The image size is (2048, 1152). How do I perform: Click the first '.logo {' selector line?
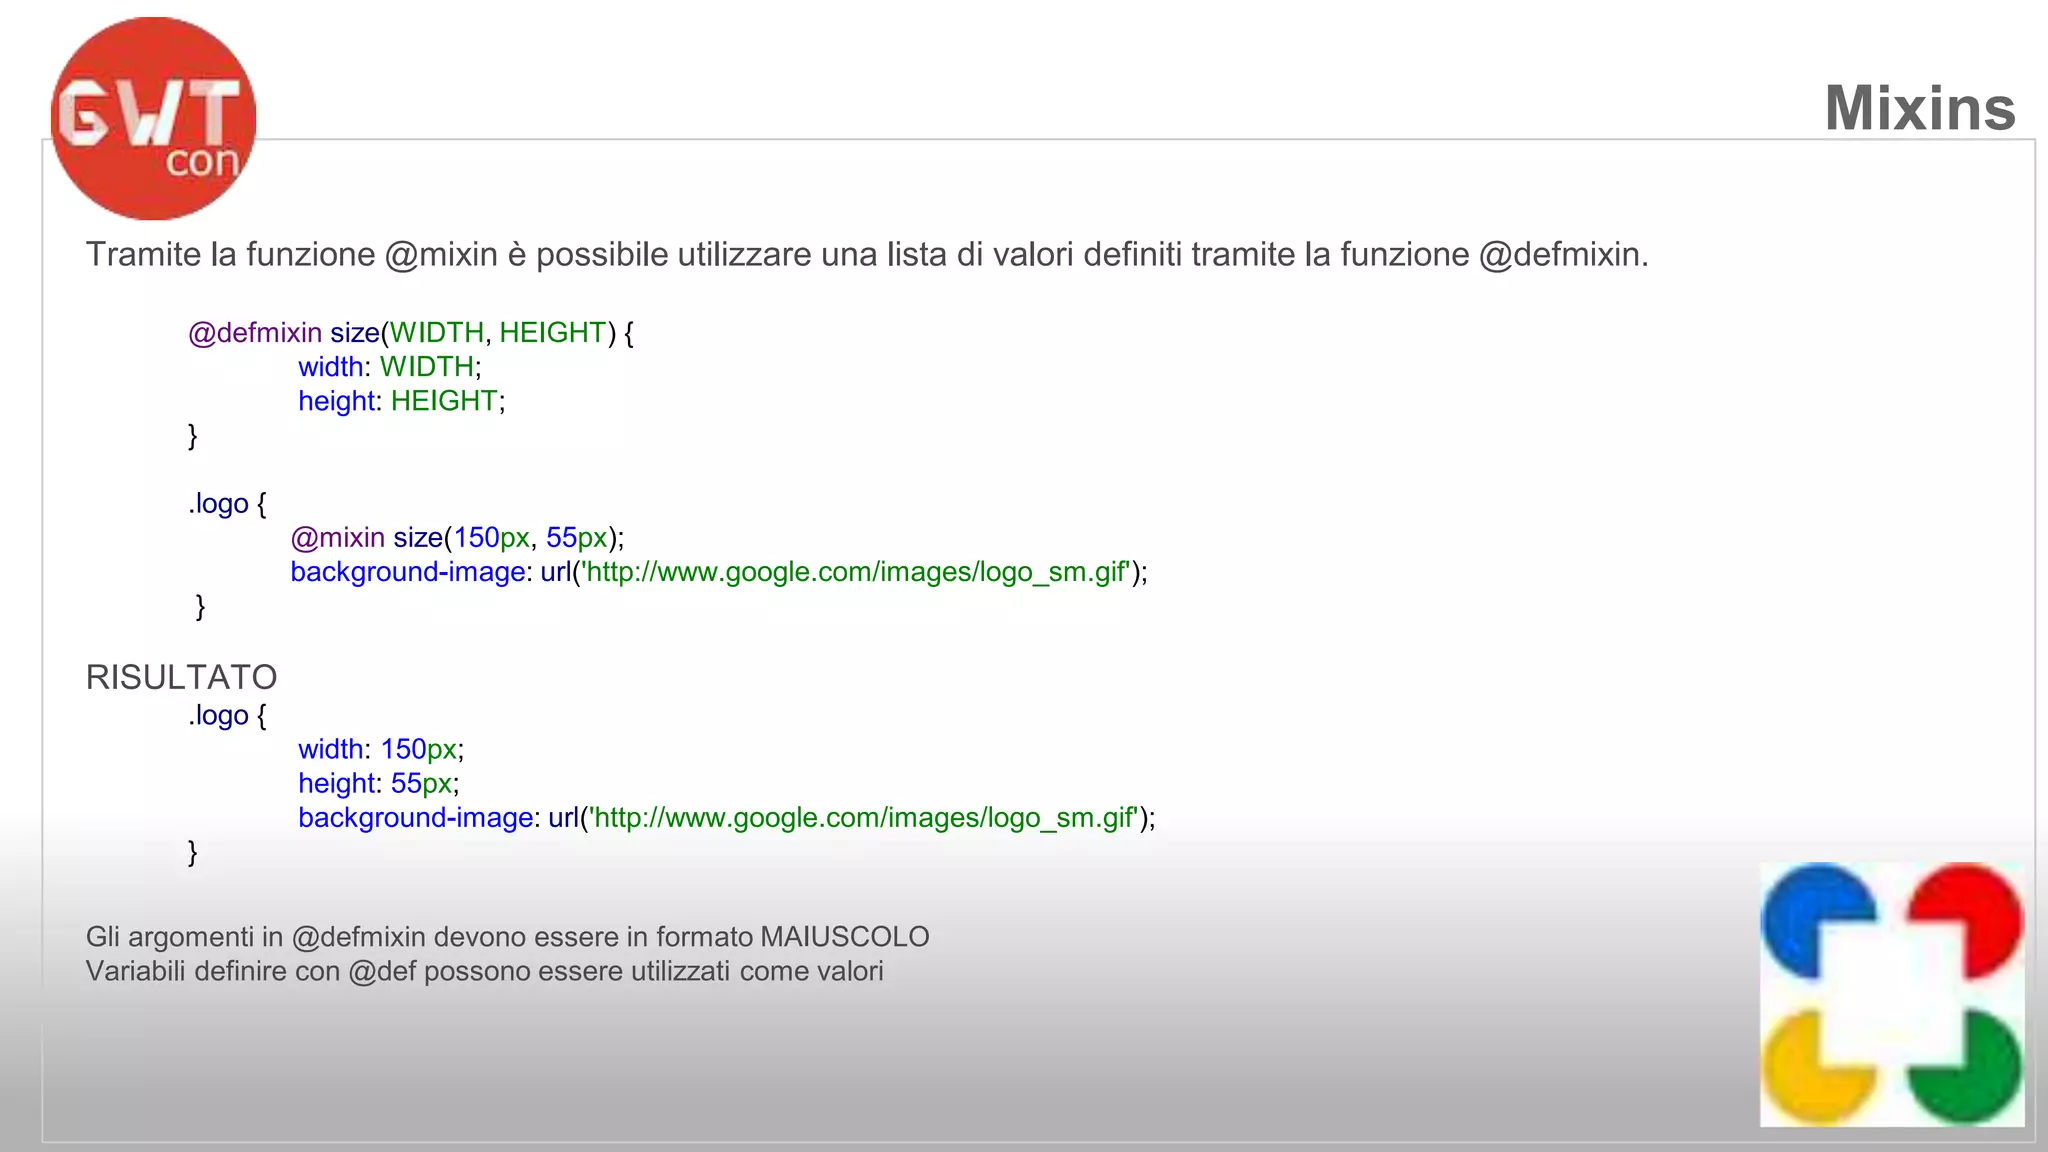[227, 503]
